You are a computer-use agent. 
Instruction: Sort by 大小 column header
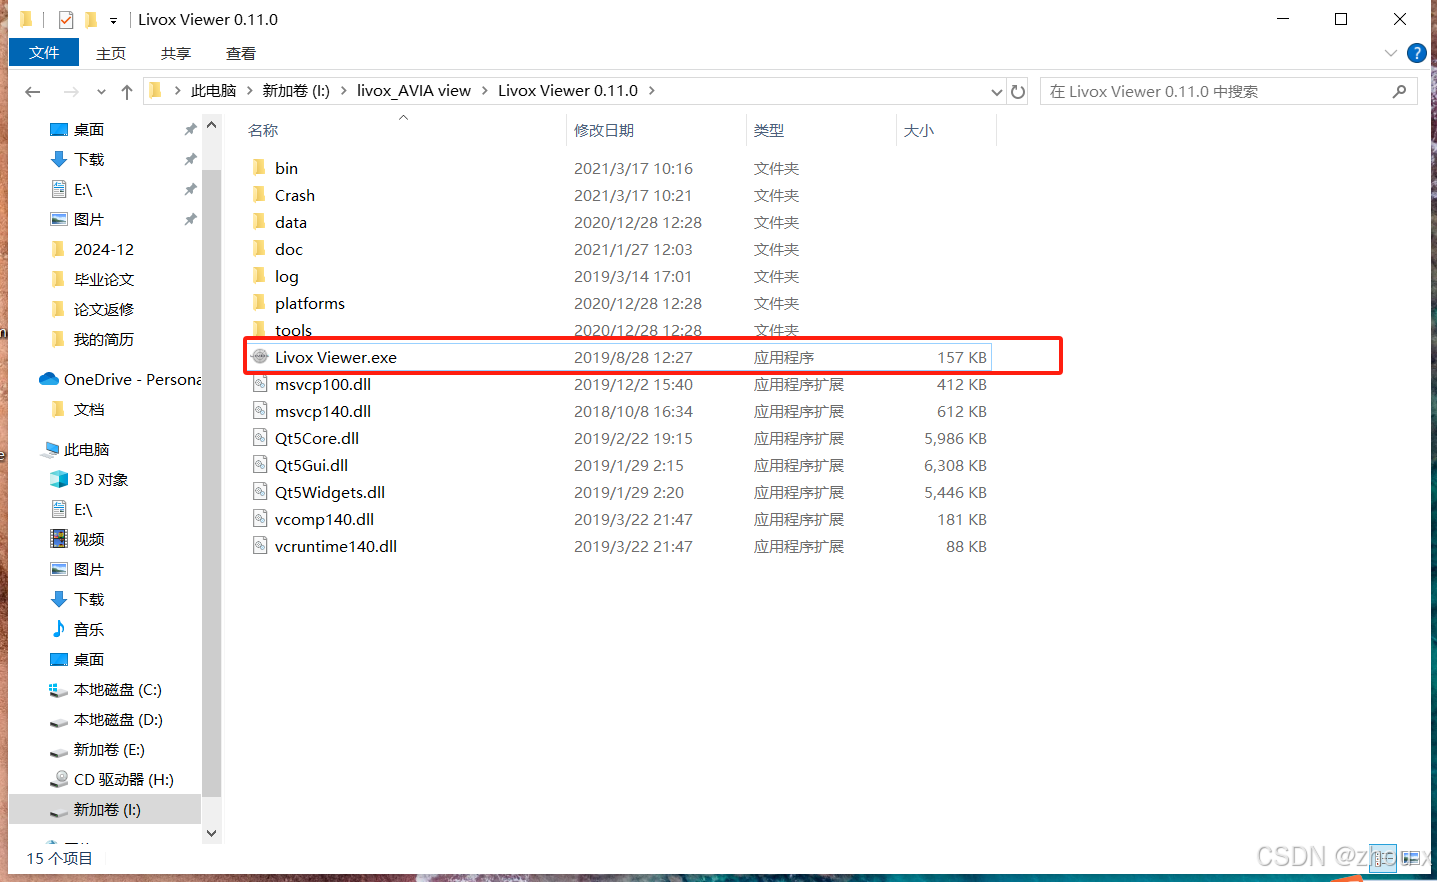tap(919, 130)
